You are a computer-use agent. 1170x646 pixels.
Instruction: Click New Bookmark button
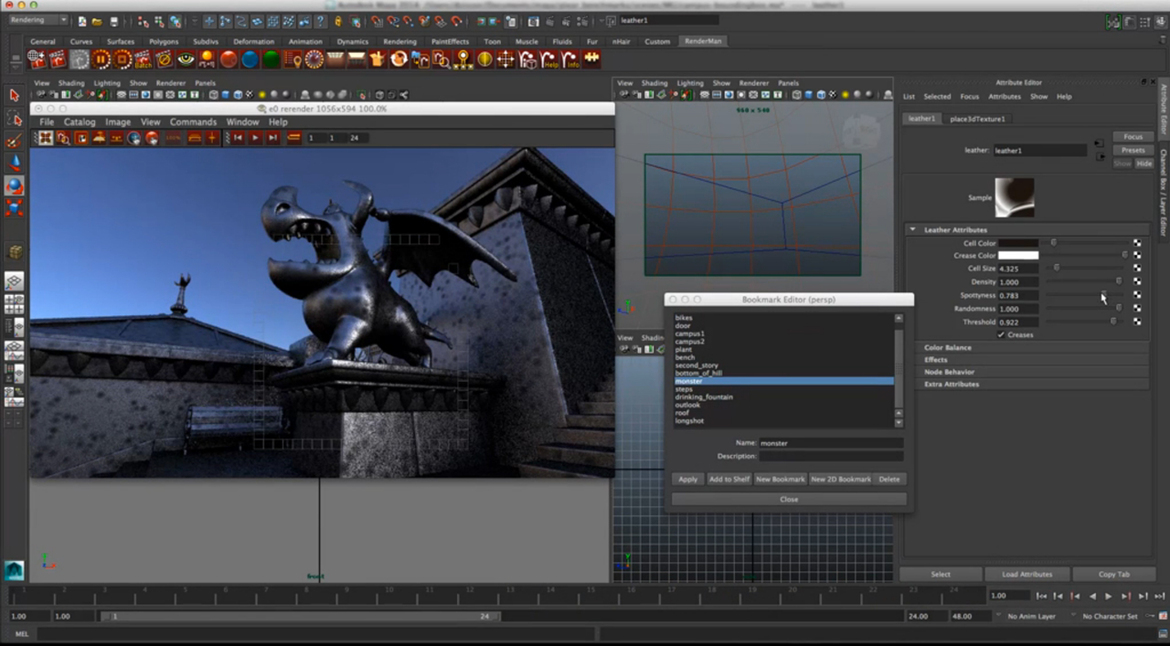pyautogui.click(x=780, y=479)
